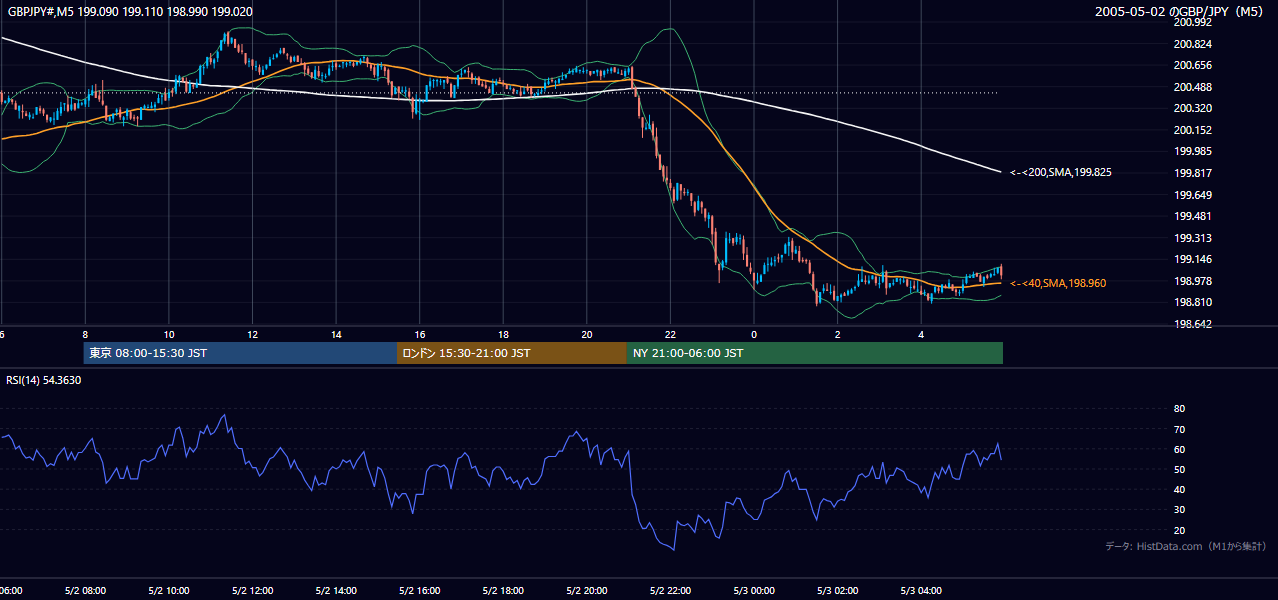Click the 5/2 12:00 date-time axis label
This screenshot has height=600, width=1278.
coord(252,591)
